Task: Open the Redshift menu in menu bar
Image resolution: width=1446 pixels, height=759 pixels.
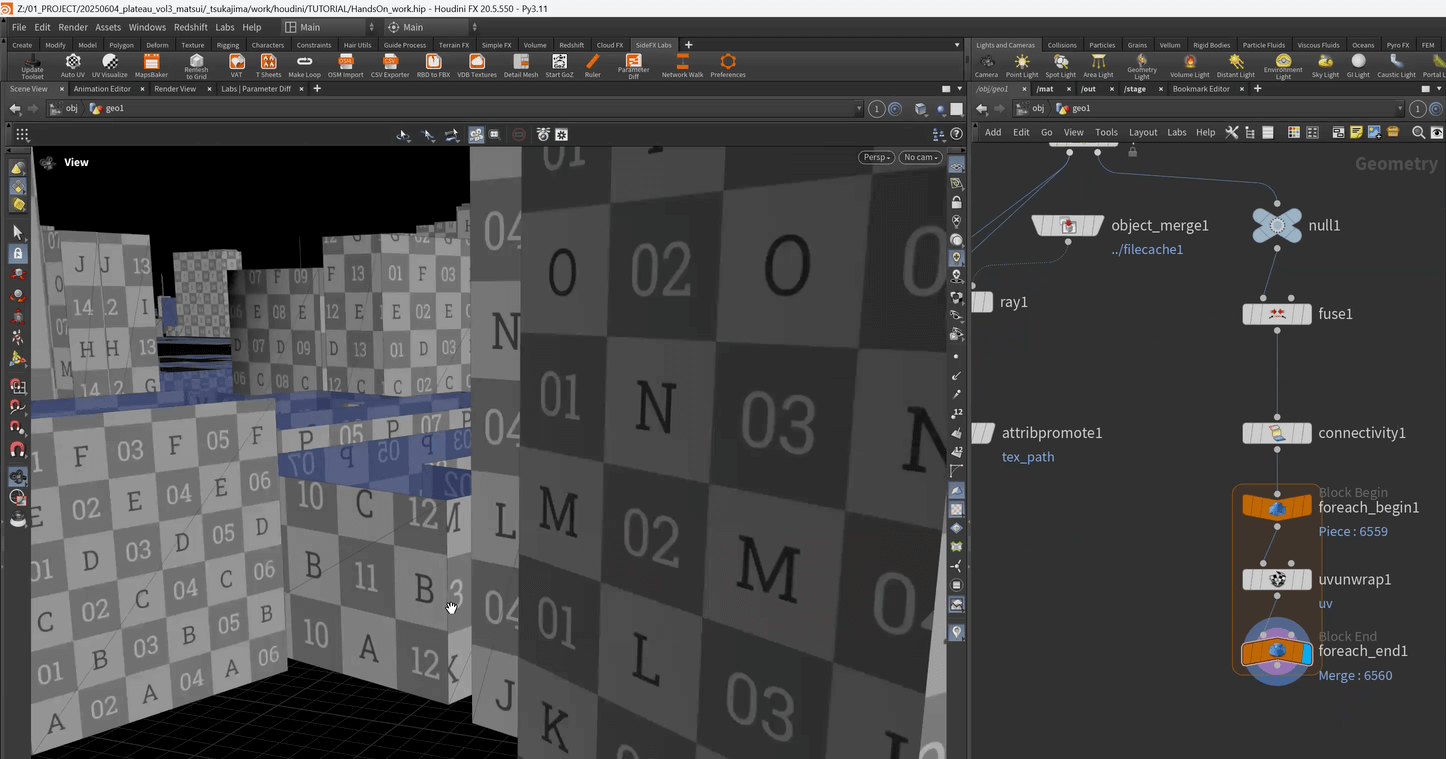Action: point(190,27)
